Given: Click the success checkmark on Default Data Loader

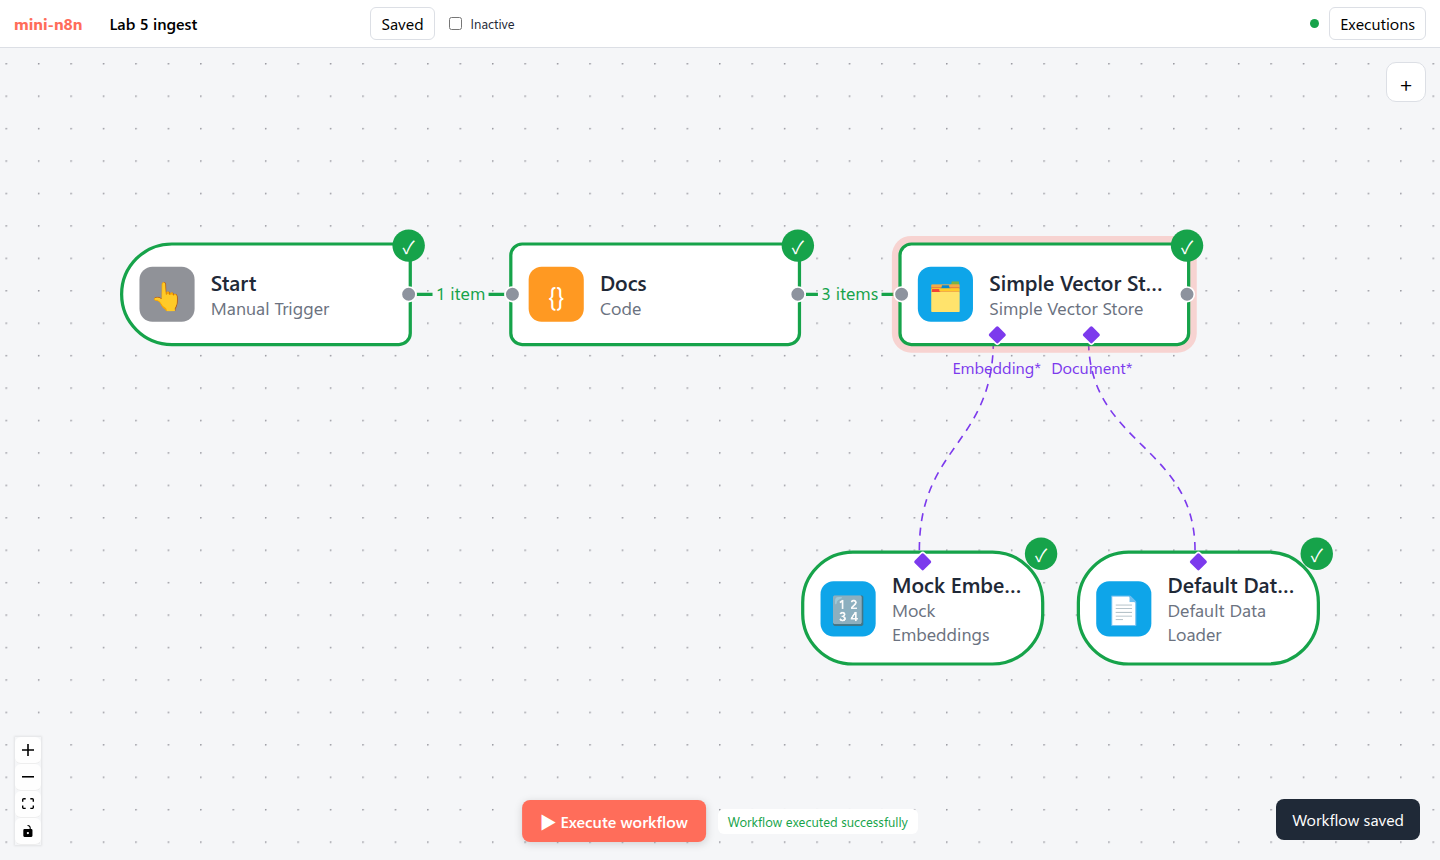Looking at the screenshot, I should [1316, 554].
